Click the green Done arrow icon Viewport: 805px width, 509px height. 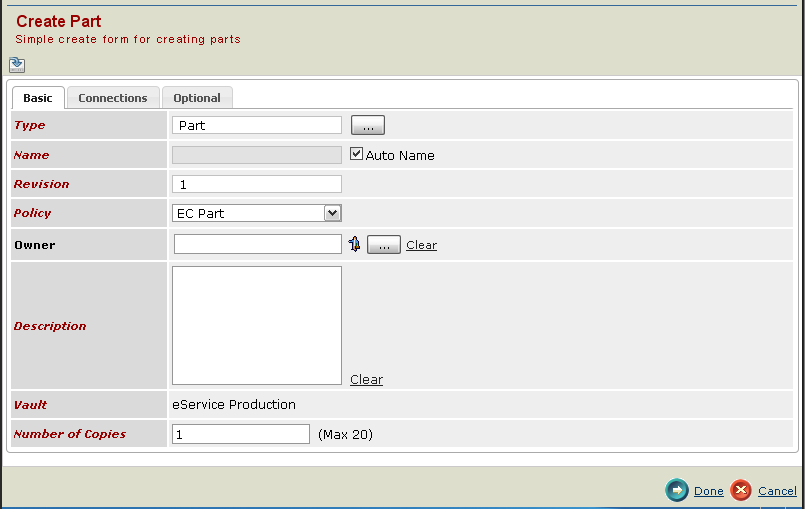click(x=677, y=490)
